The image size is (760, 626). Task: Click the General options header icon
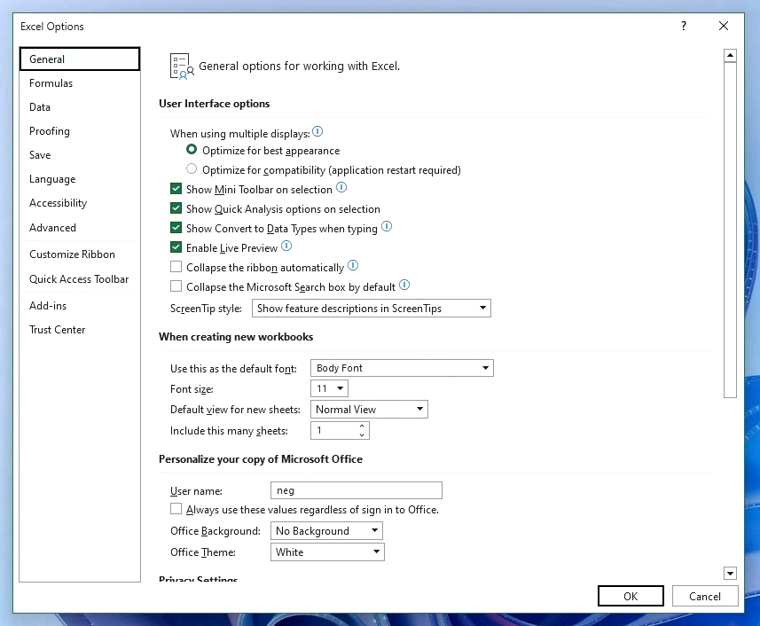(x=182, y=66)
